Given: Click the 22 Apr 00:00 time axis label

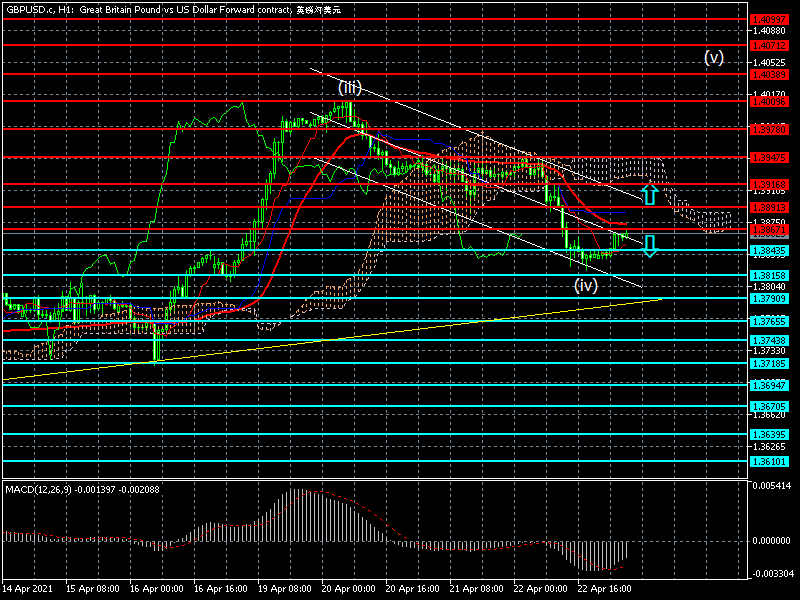Looking at the screenshot, I should (540, 588).
